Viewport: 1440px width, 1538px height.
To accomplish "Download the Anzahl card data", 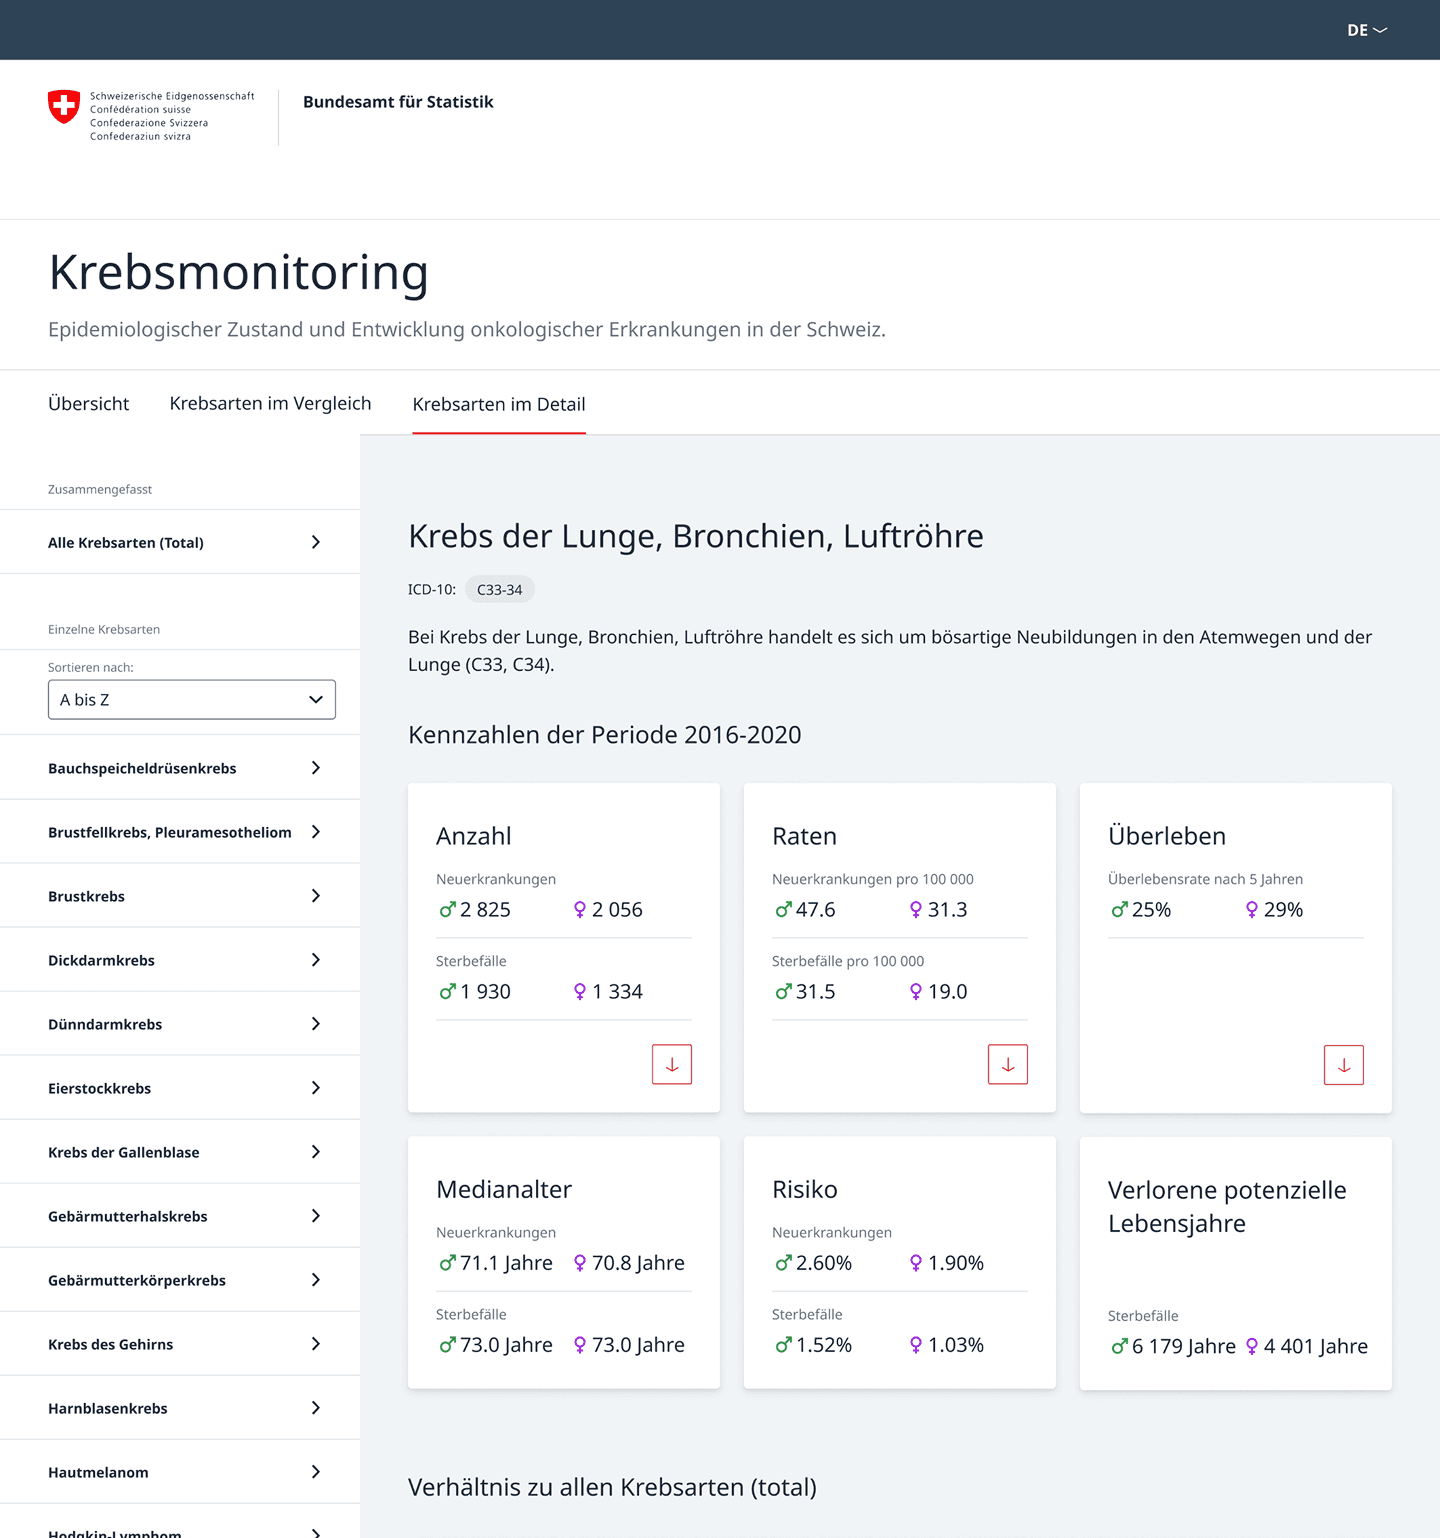I will pyautogui.click(x=671, y=1065).
